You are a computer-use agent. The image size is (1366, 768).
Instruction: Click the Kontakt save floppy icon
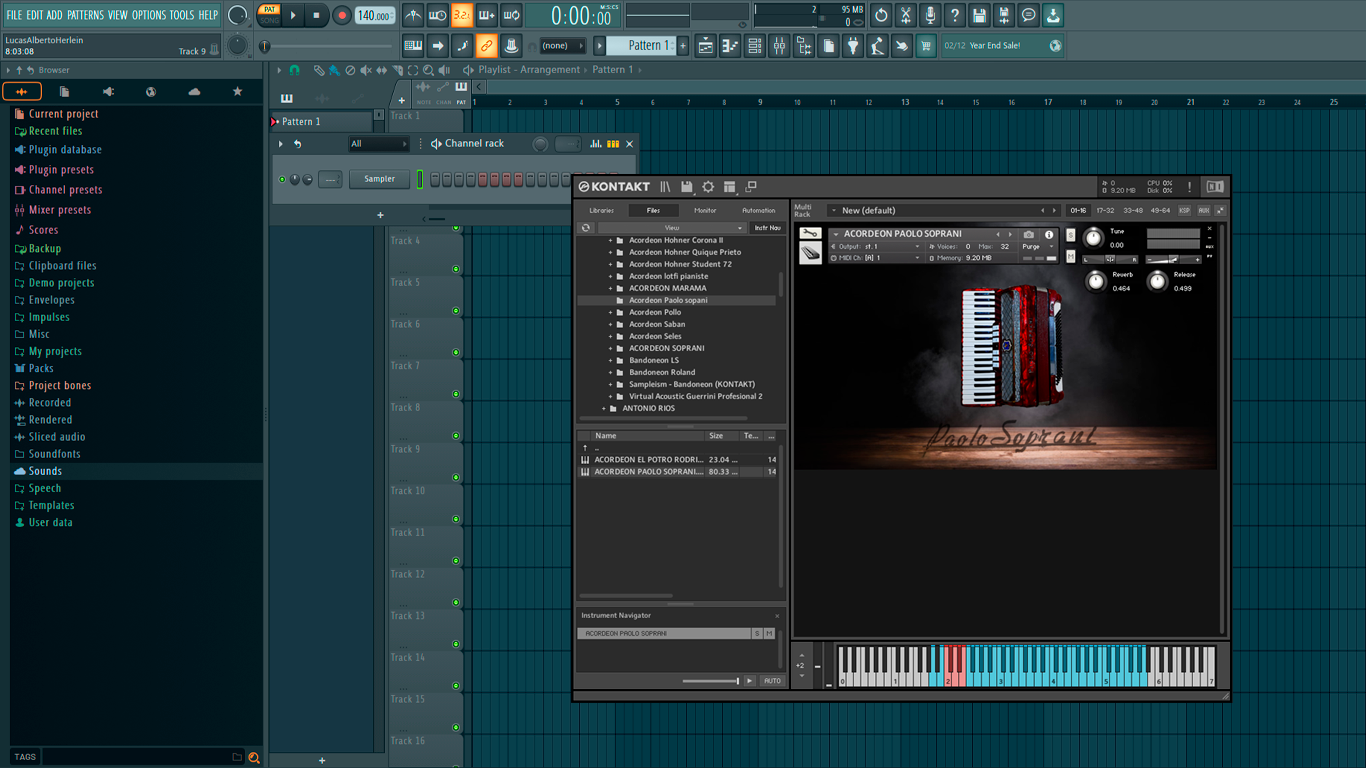(x=686, y=187)
